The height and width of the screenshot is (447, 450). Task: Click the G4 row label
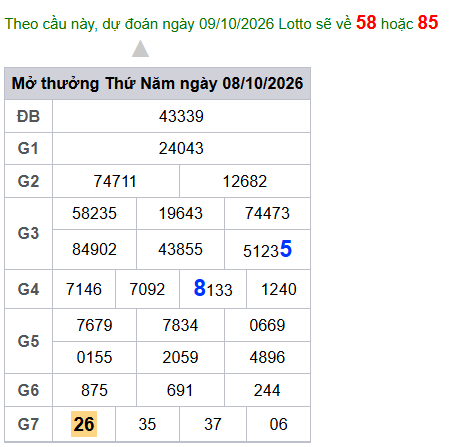pyautogui.click(x=28, y=289)
